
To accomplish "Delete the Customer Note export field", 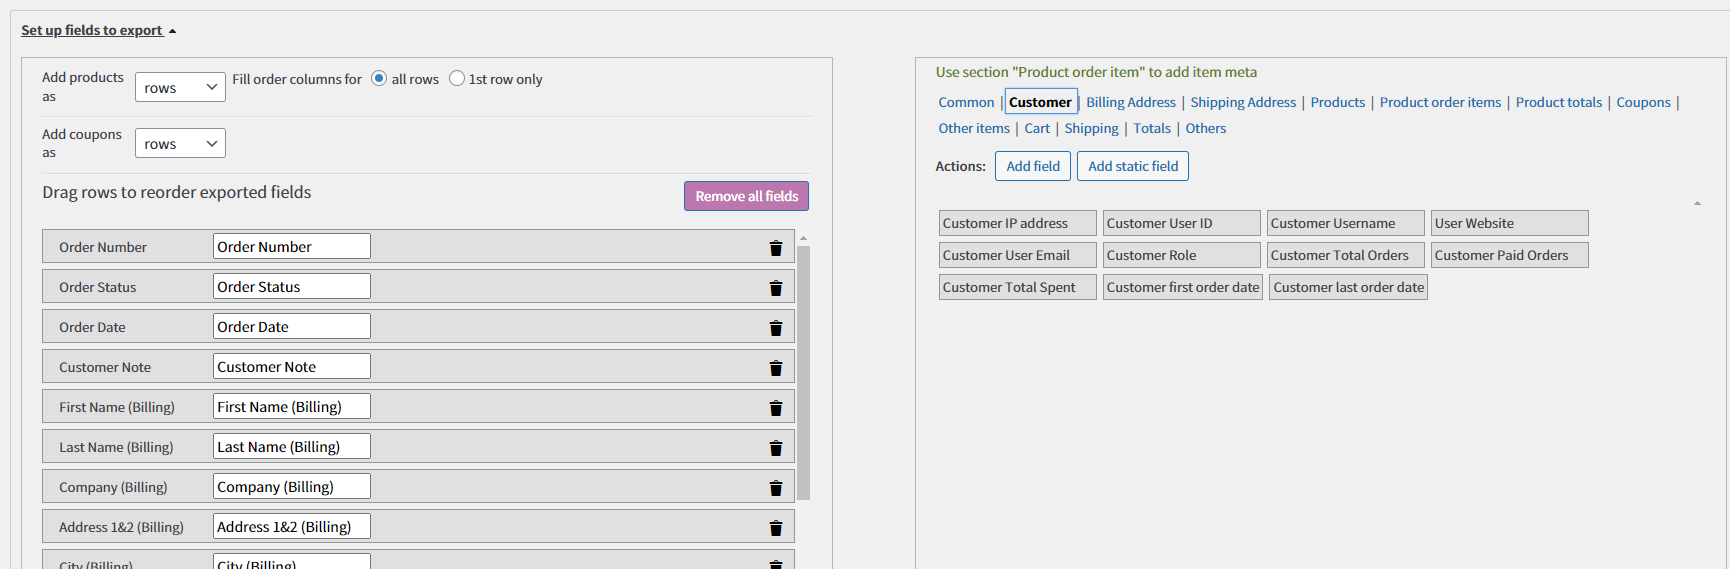I will pos(775,368).
